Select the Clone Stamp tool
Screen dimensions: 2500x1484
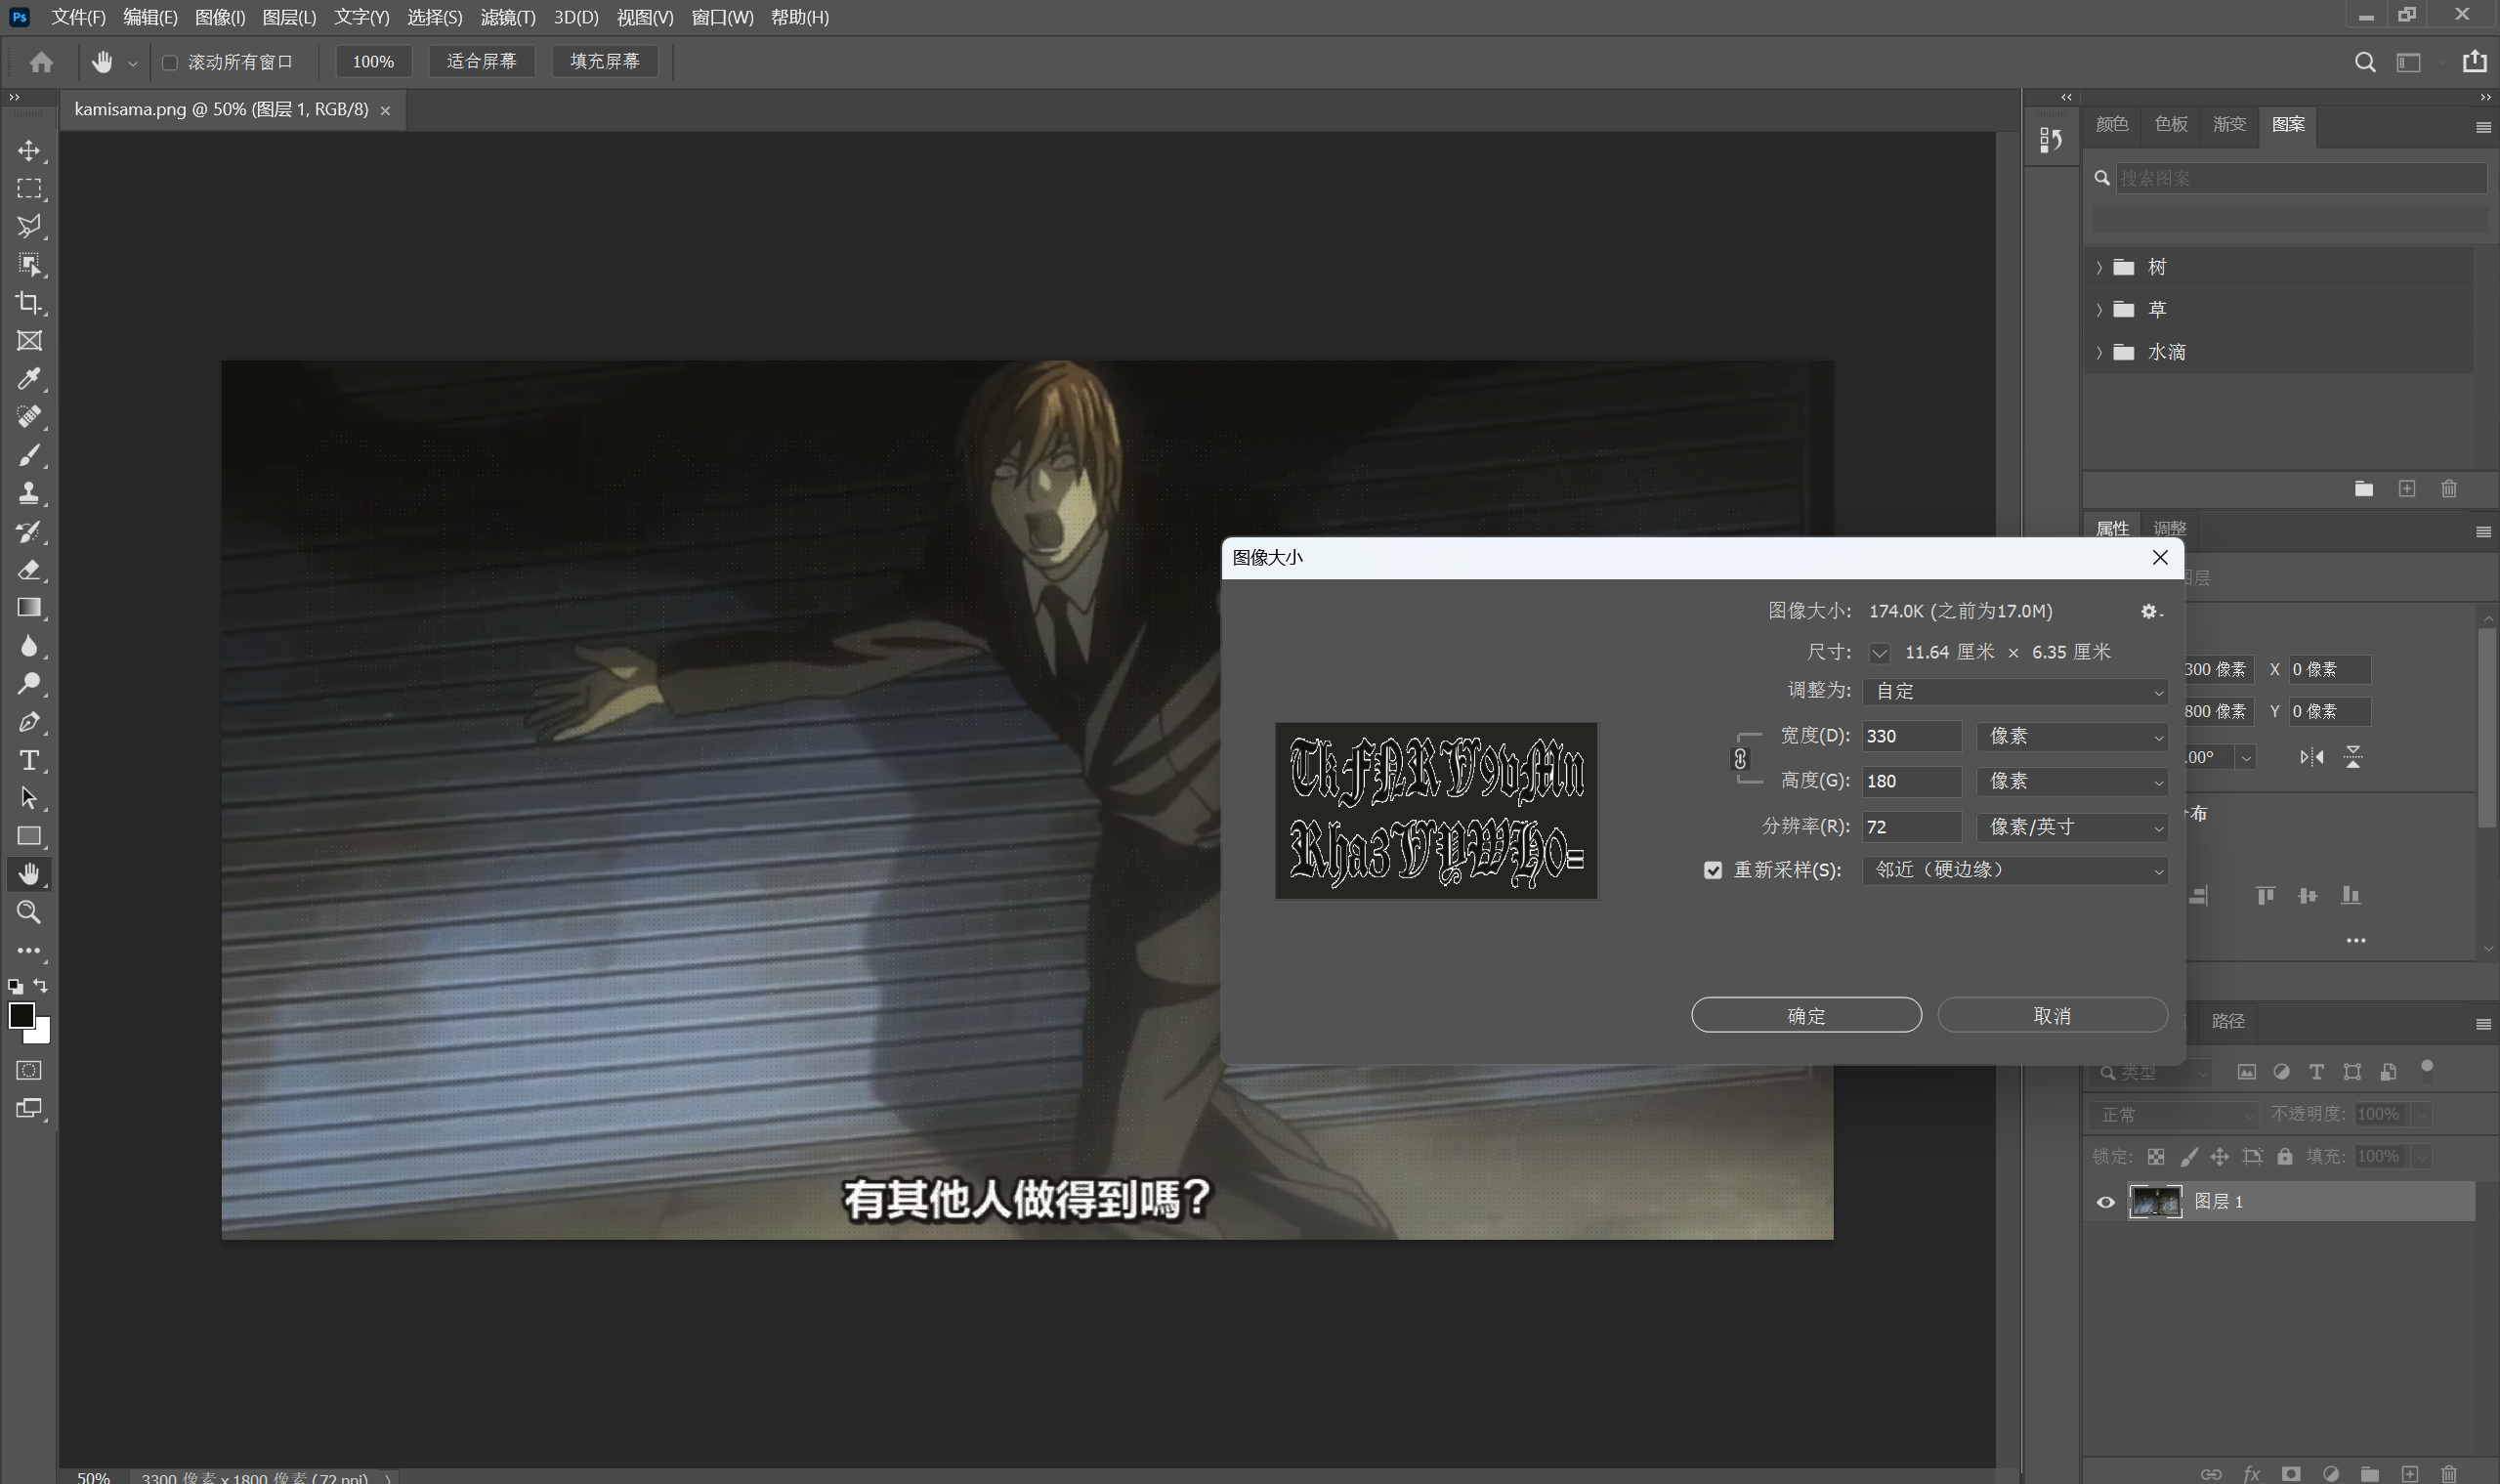[29, 493]
